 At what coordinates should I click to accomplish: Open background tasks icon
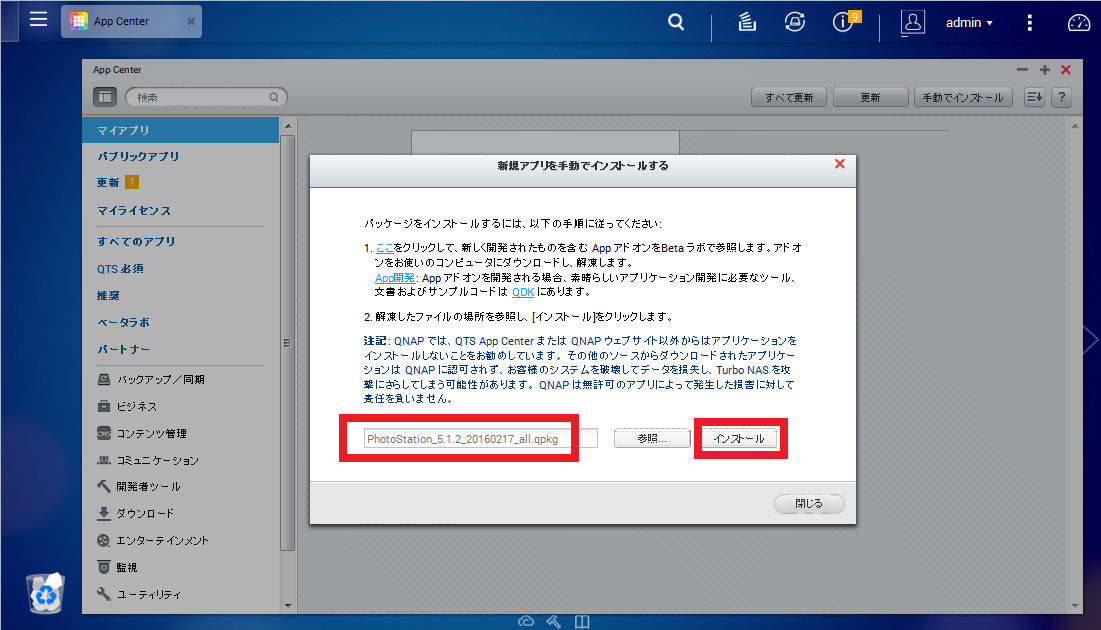click(747, 22)
